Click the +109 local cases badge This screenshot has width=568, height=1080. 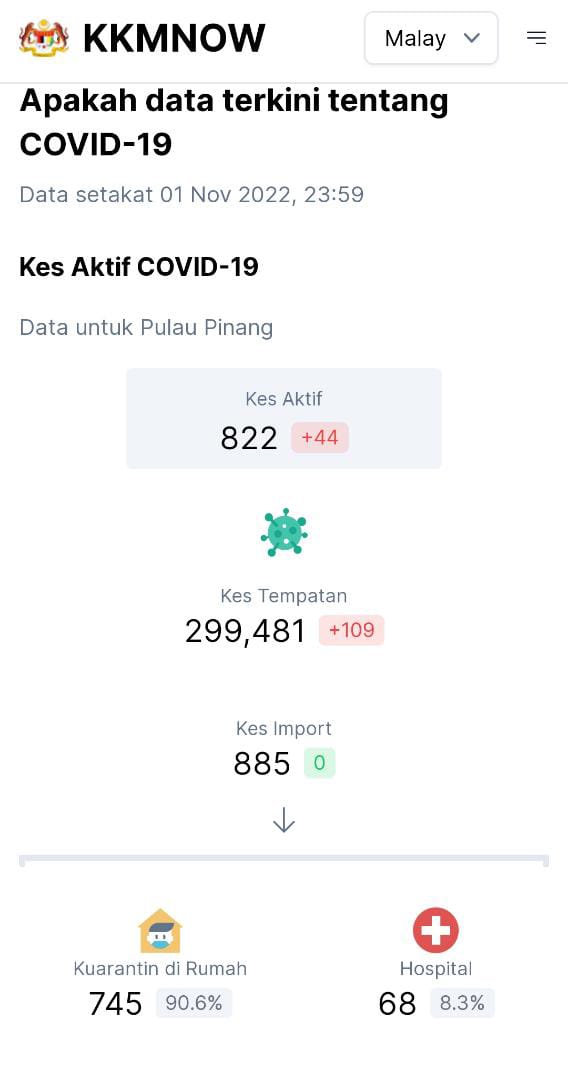(351, 630)
